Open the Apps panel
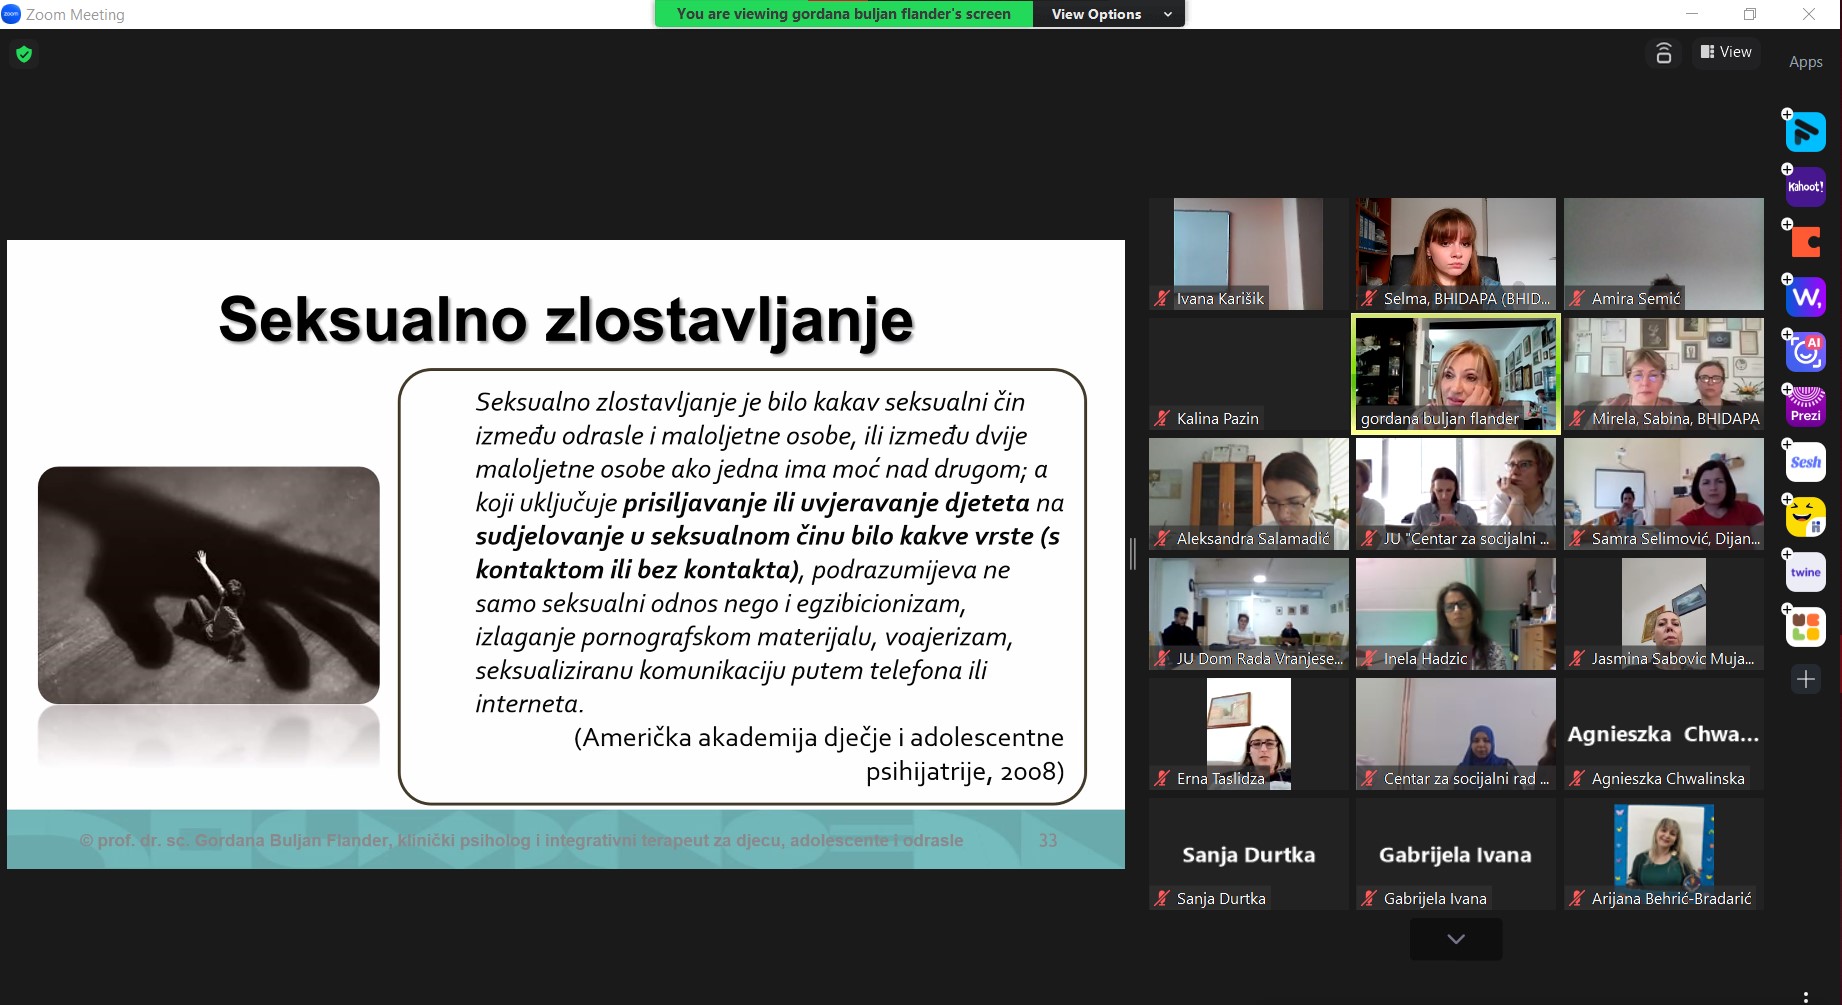This screenshot has width=1842, height=1005. pos(1805,62)
